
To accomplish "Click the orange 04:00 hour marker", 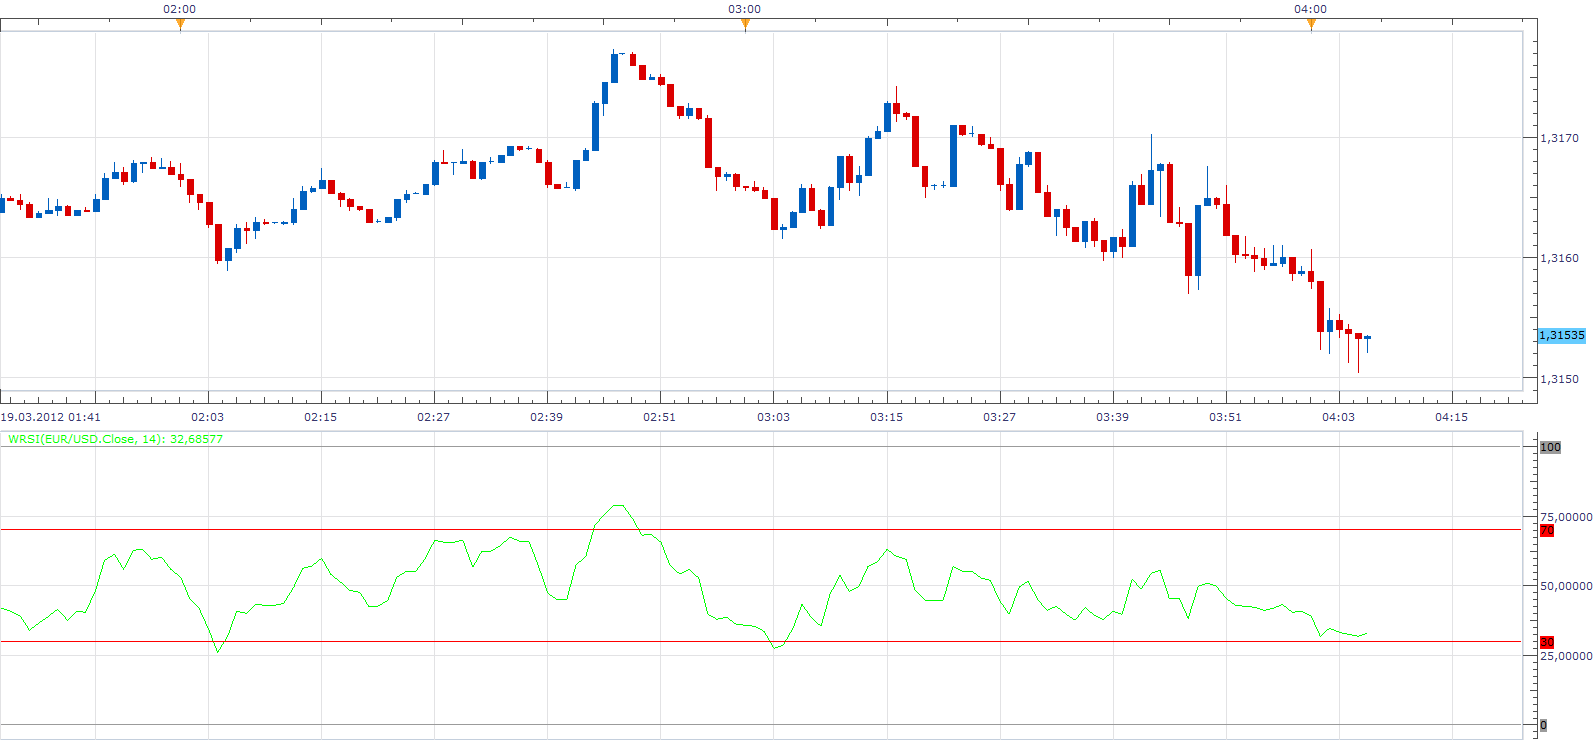I will [x=1311, y=25].
